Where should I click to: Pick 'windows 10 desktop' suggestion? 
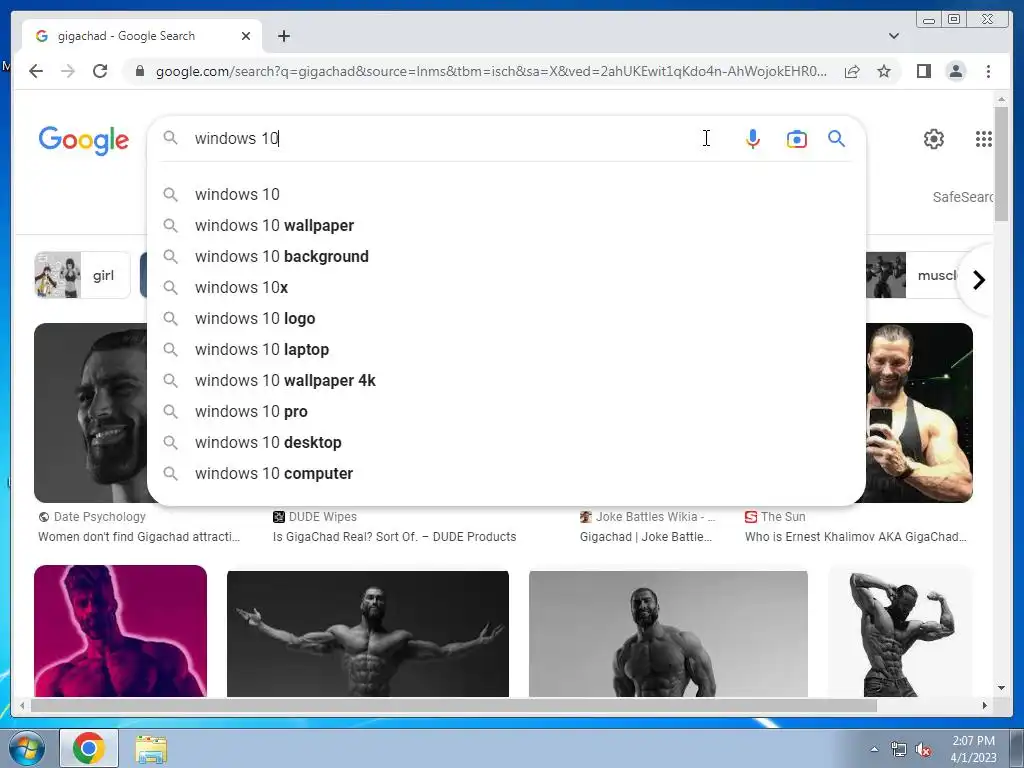click(506, 442)
